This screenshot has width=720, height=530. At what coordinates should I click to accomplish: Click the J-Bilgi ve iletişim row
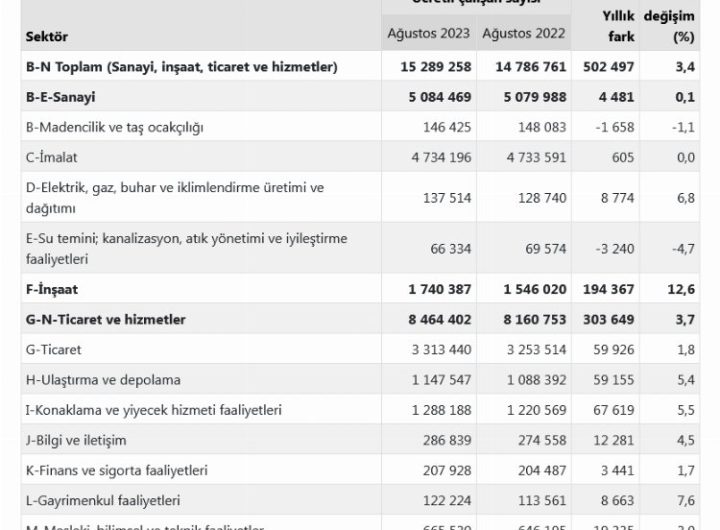pos(82,440)
